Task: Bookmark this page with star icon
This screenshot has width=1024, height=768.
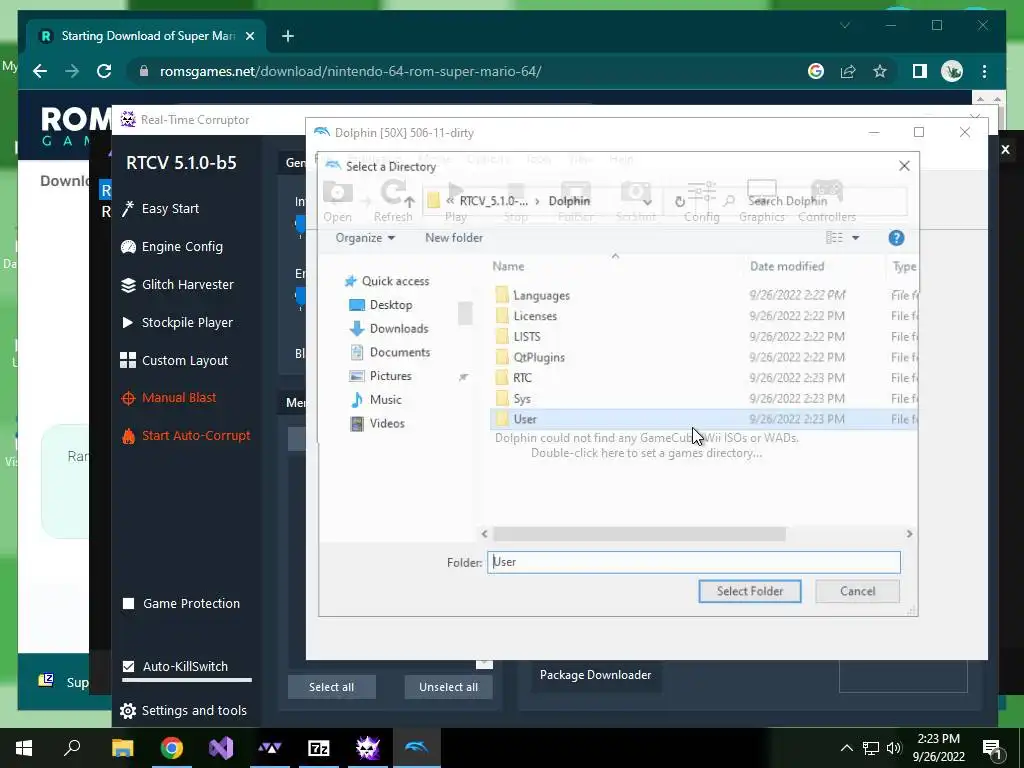Action: [x=880, y=71]
